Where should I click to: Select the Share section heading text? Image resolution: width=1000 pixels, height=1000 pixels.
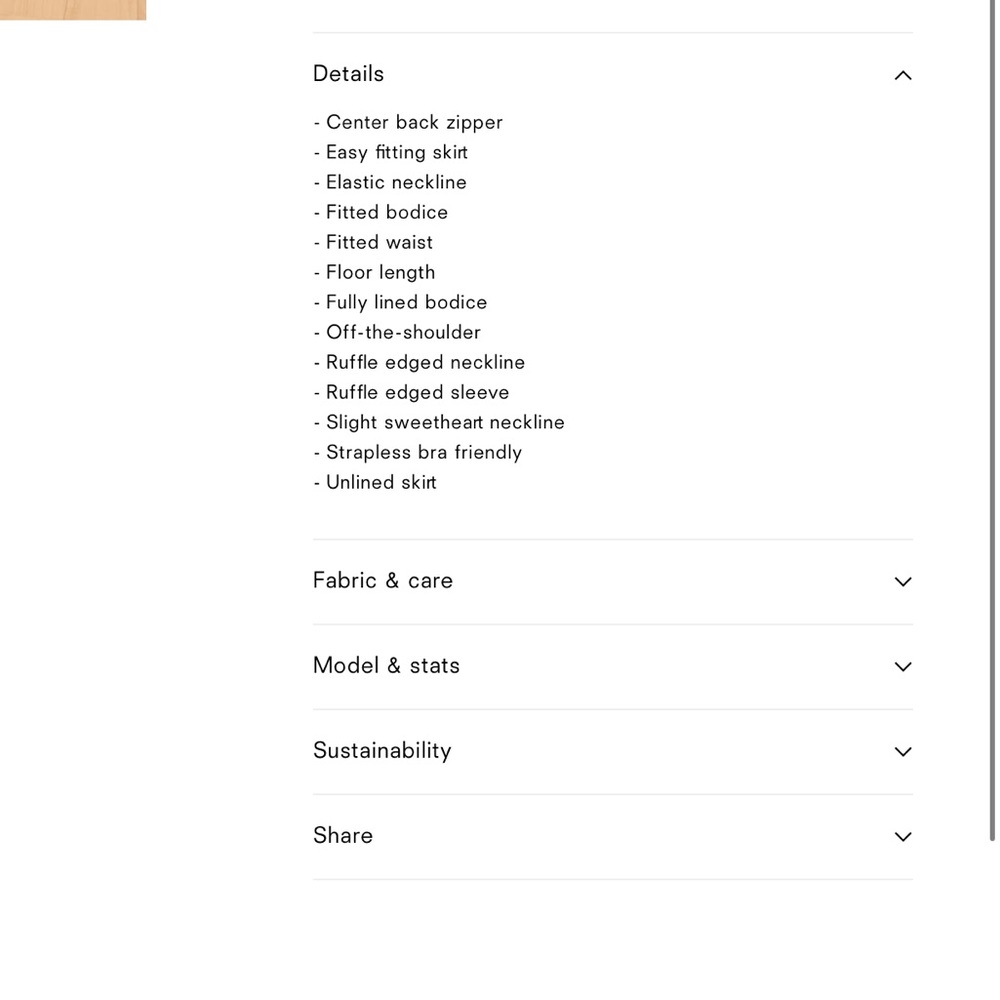[342, 835]
